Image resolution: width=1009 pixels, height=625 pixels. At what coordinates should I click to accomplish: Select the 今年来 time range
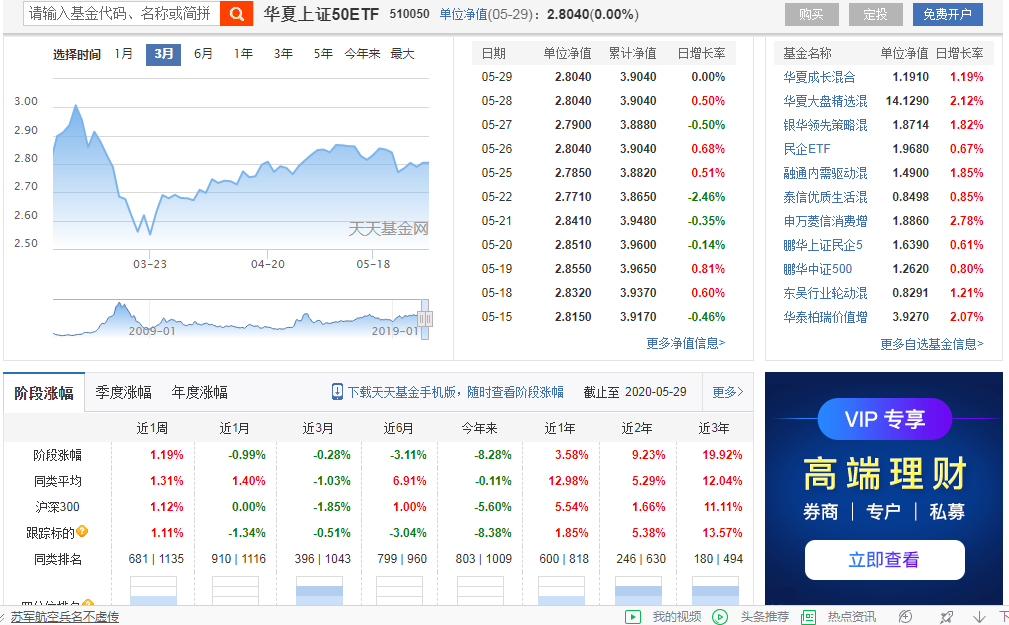362,54
